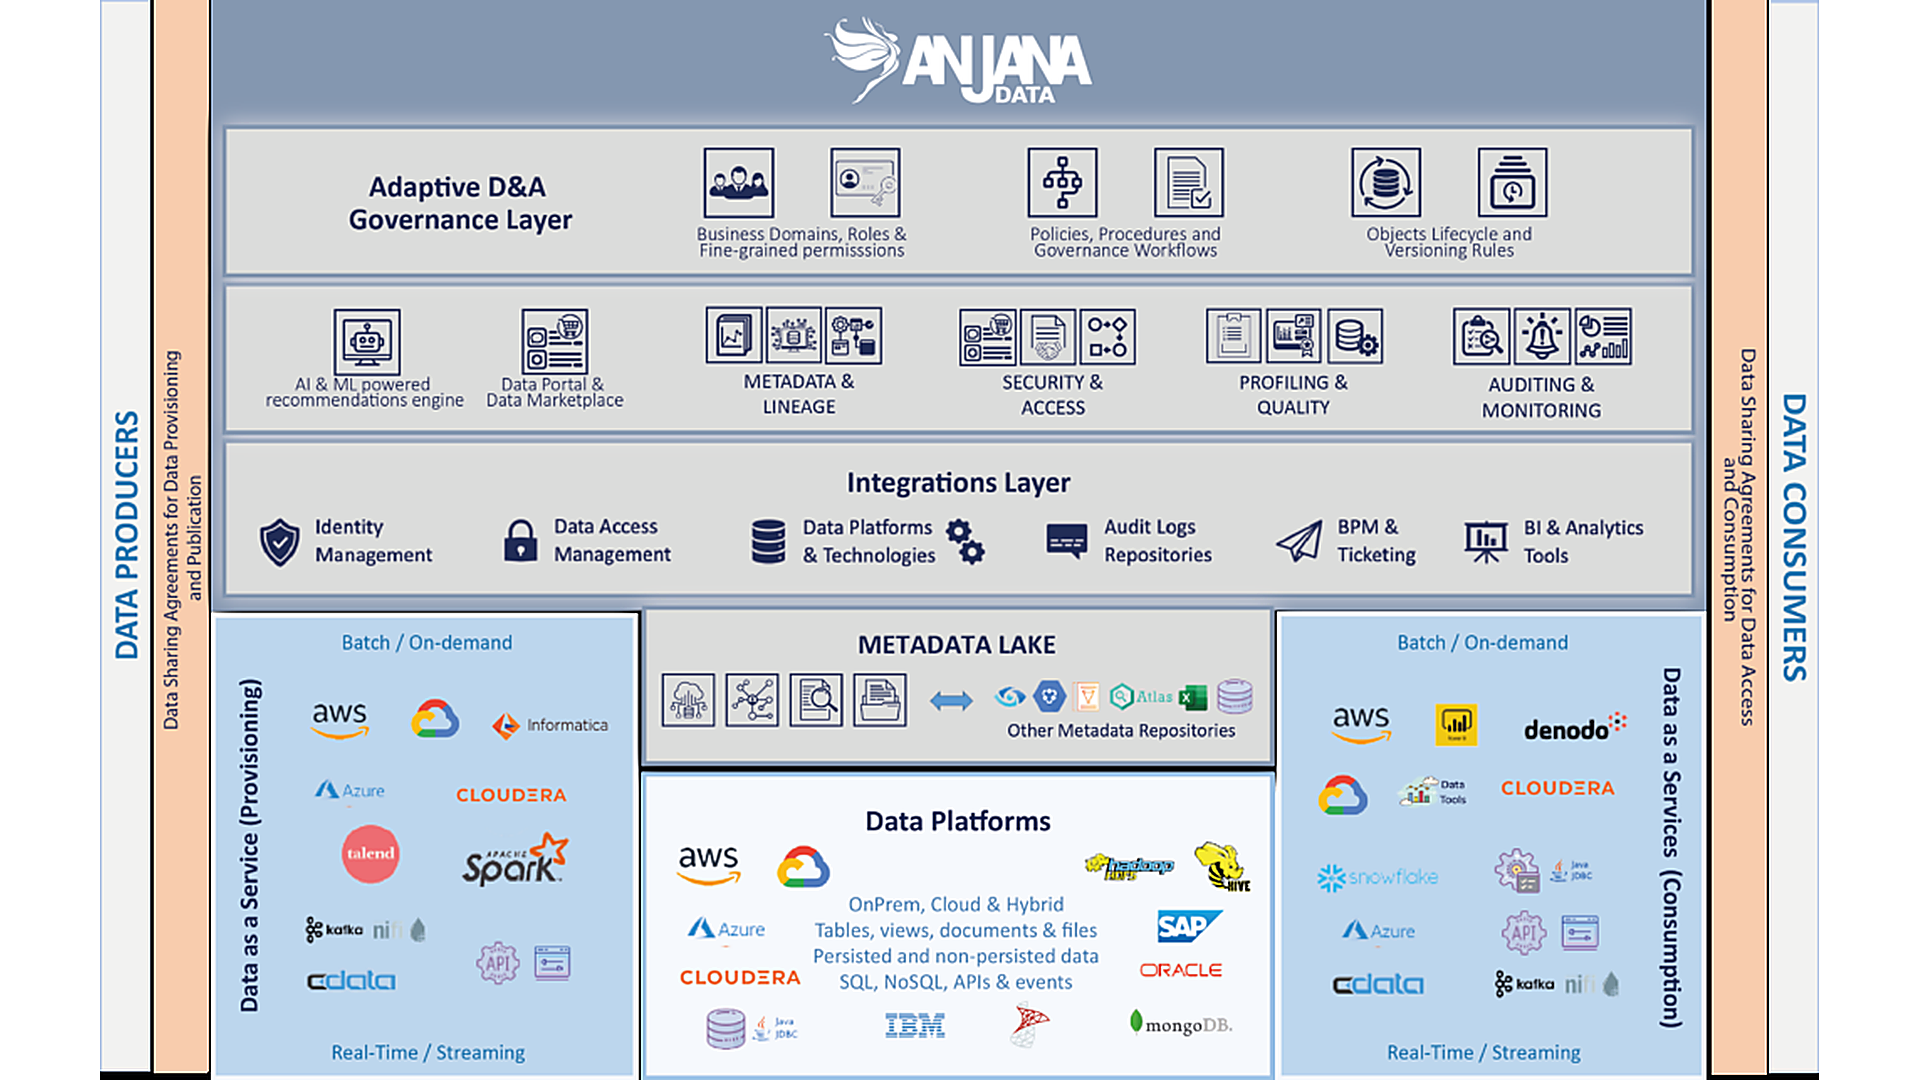Viewport: 1920px width, 1080px height.
Task: Click the Auditing & Monitoring alarm bell icon
Action: (1541, 336)
